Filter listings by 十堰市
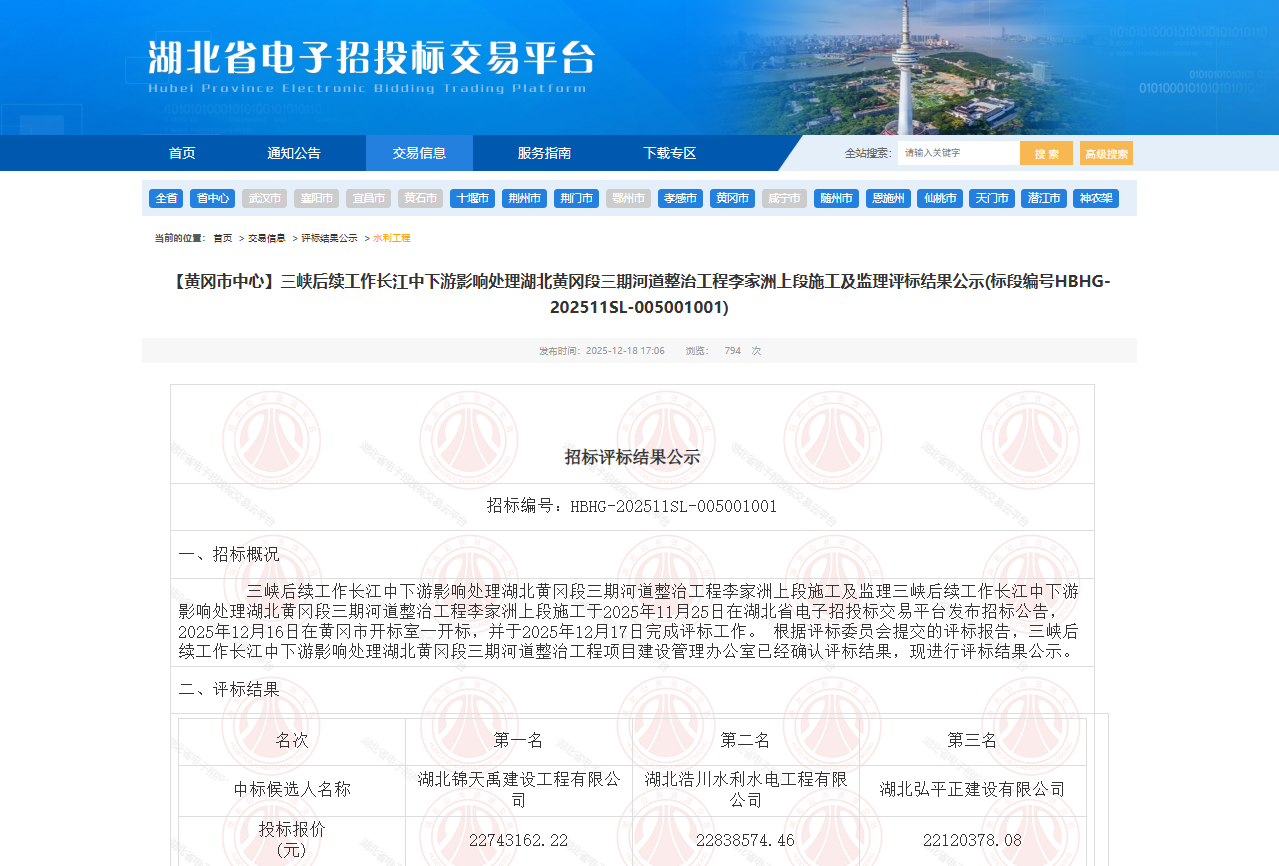 pyautogui.click(x=471, y=198)
